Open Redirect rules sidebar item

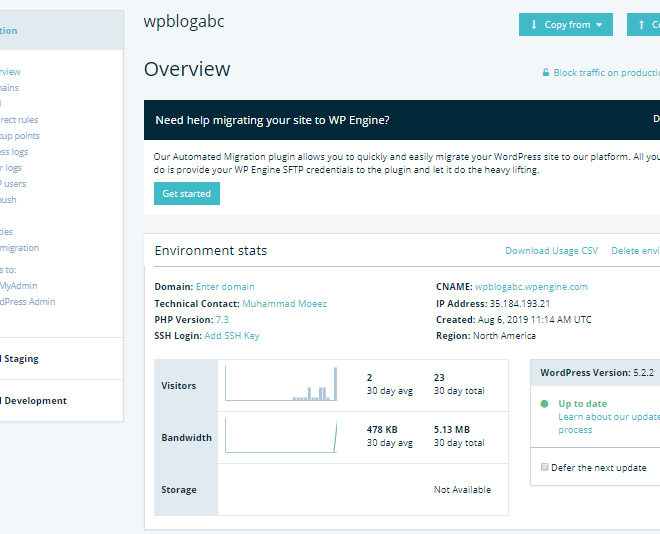click(x=19, y=120)
